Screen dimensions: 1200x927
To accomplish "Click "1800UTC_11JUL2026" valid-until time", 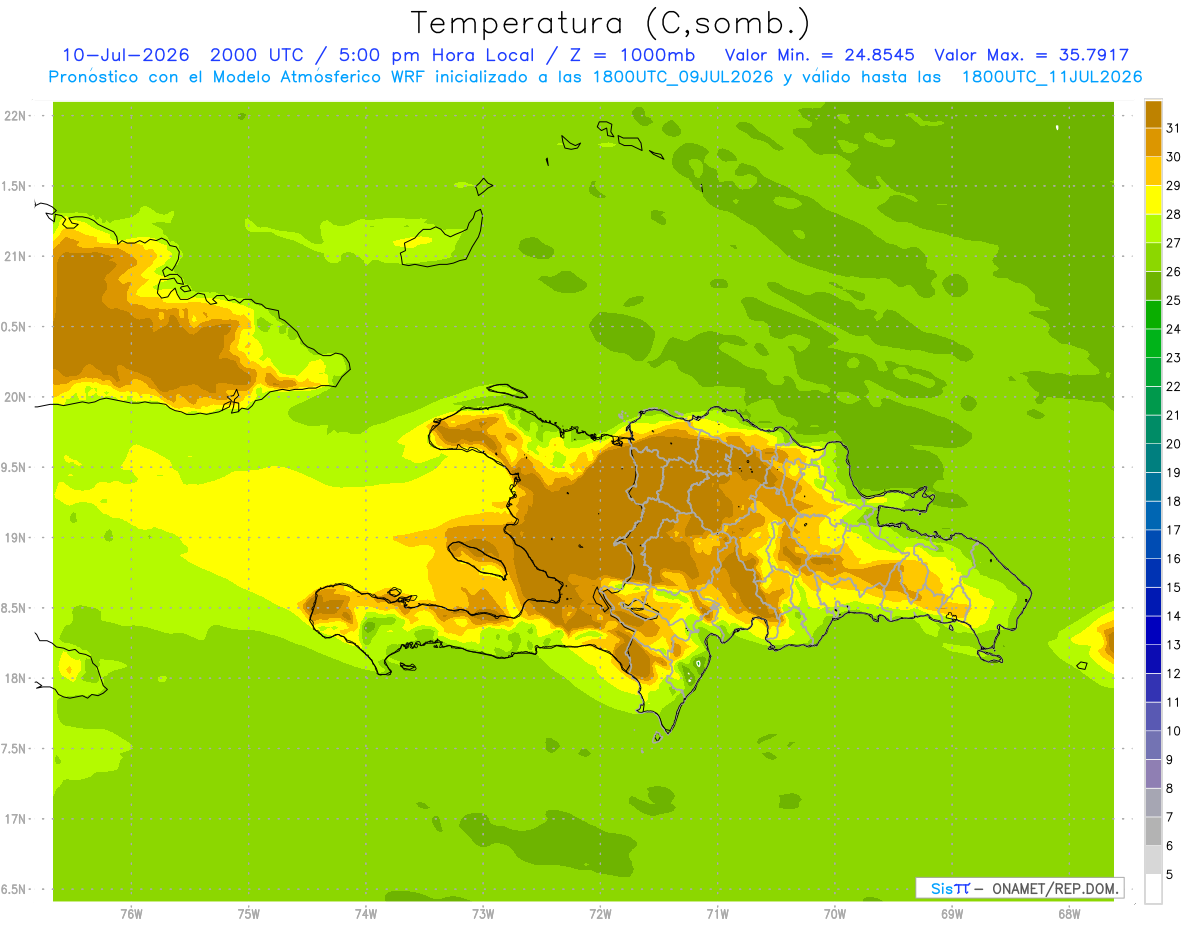I will 1052,77.
